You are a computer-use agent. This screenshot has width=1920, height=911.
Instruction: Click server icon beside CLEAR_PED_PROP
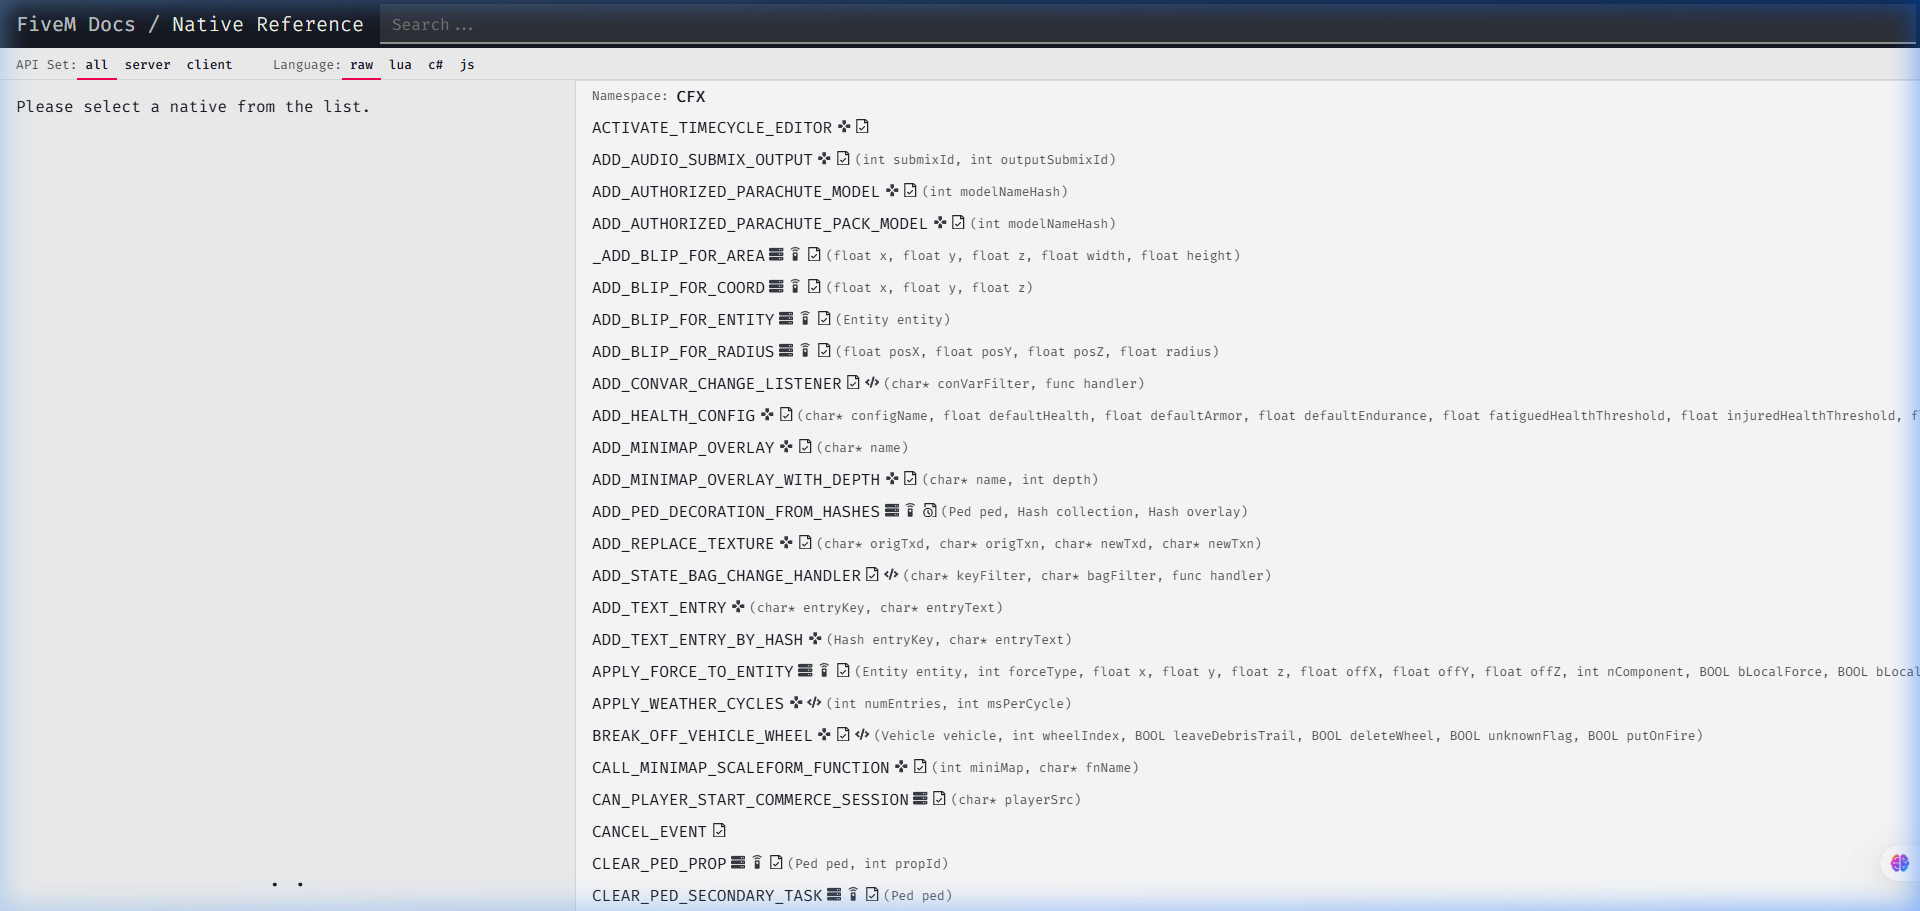pos(738,863)
